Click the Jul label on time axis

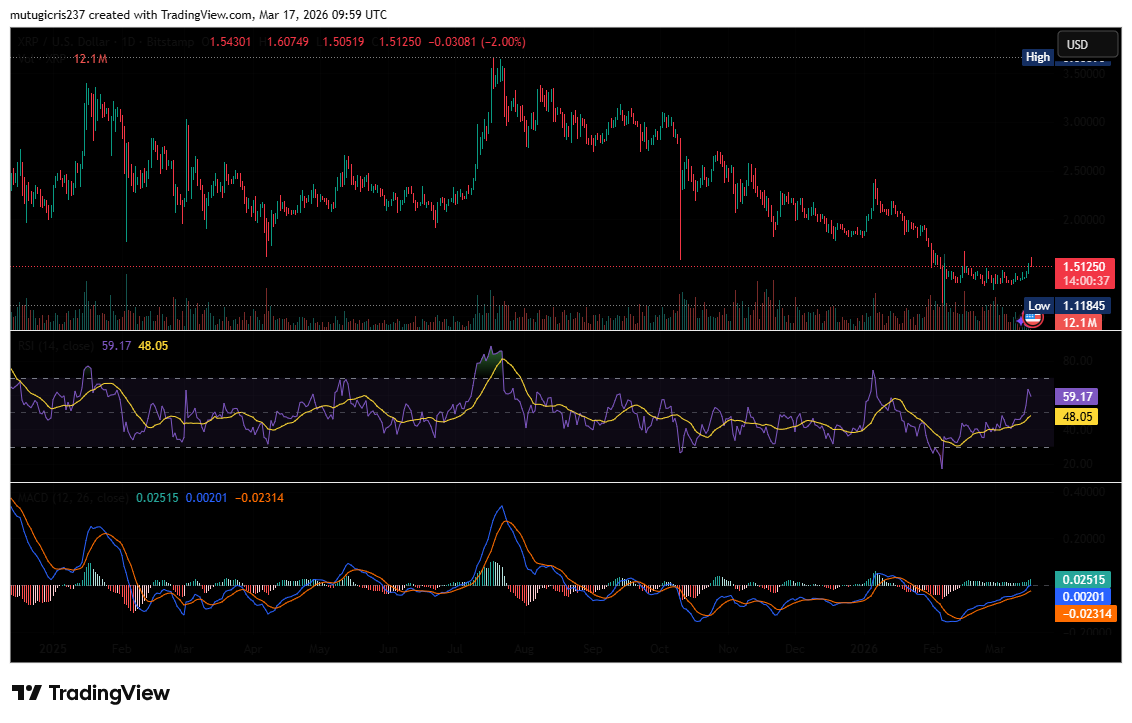tap(455, 649)
